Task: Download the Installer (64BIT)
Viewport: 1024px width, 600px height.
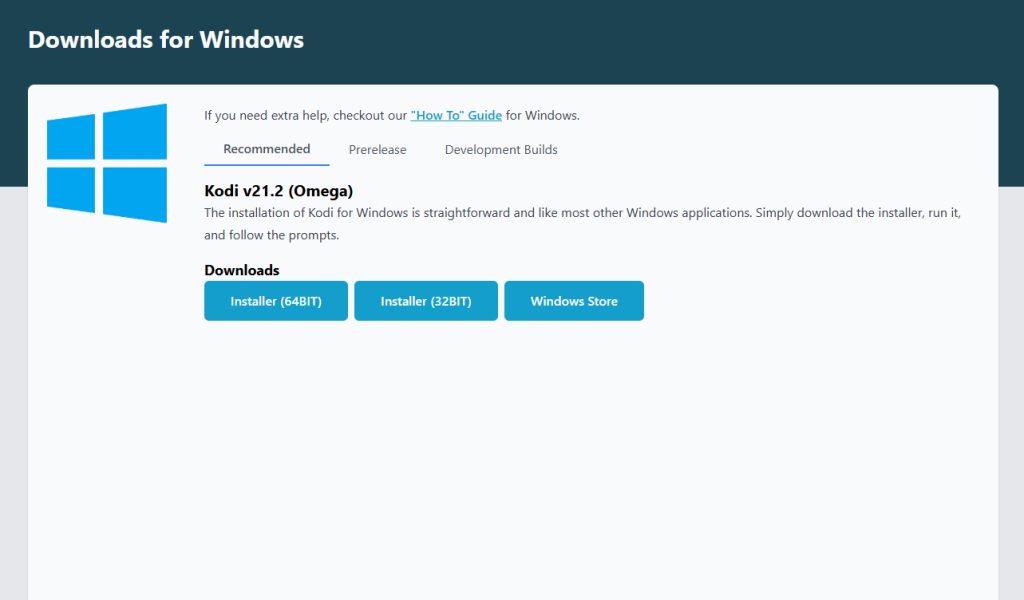Action: tap(276, 301)
